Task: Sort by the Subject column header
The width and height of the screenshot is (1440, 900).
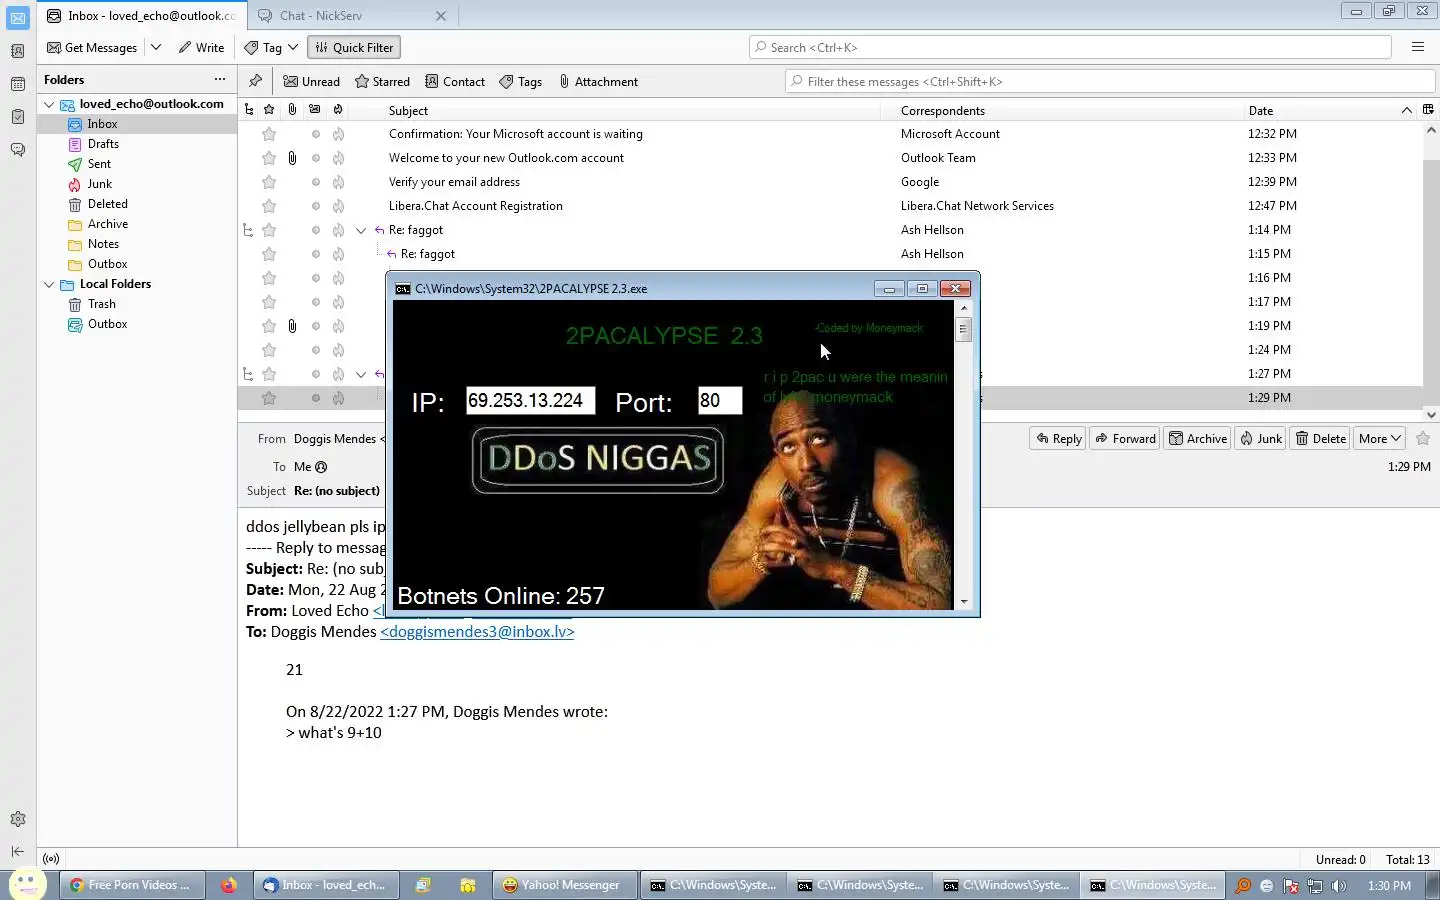Action: 408,110
